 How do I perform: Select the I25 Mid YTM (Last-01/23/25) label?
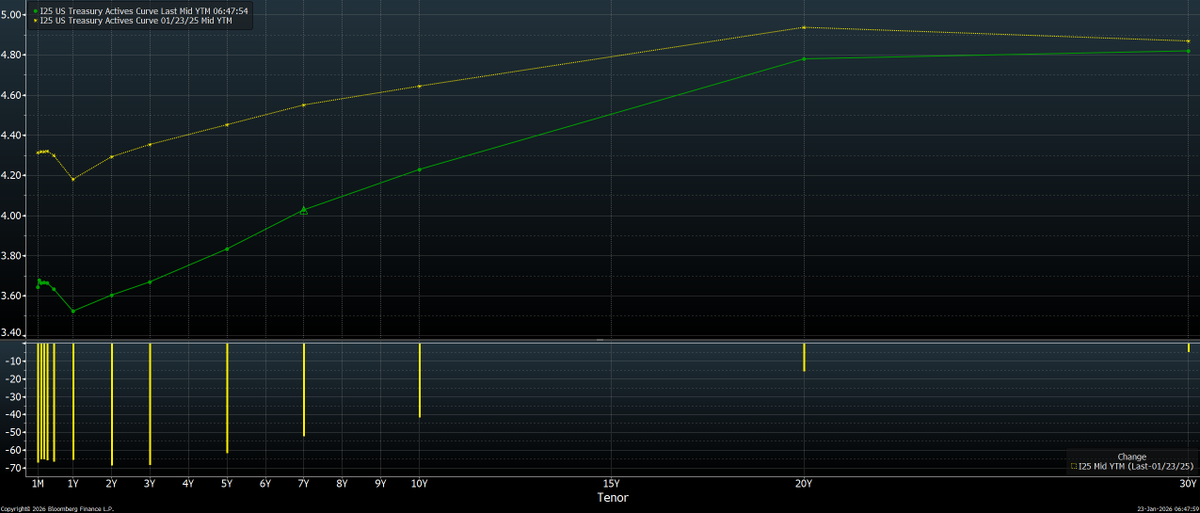tap(1137, 466)
